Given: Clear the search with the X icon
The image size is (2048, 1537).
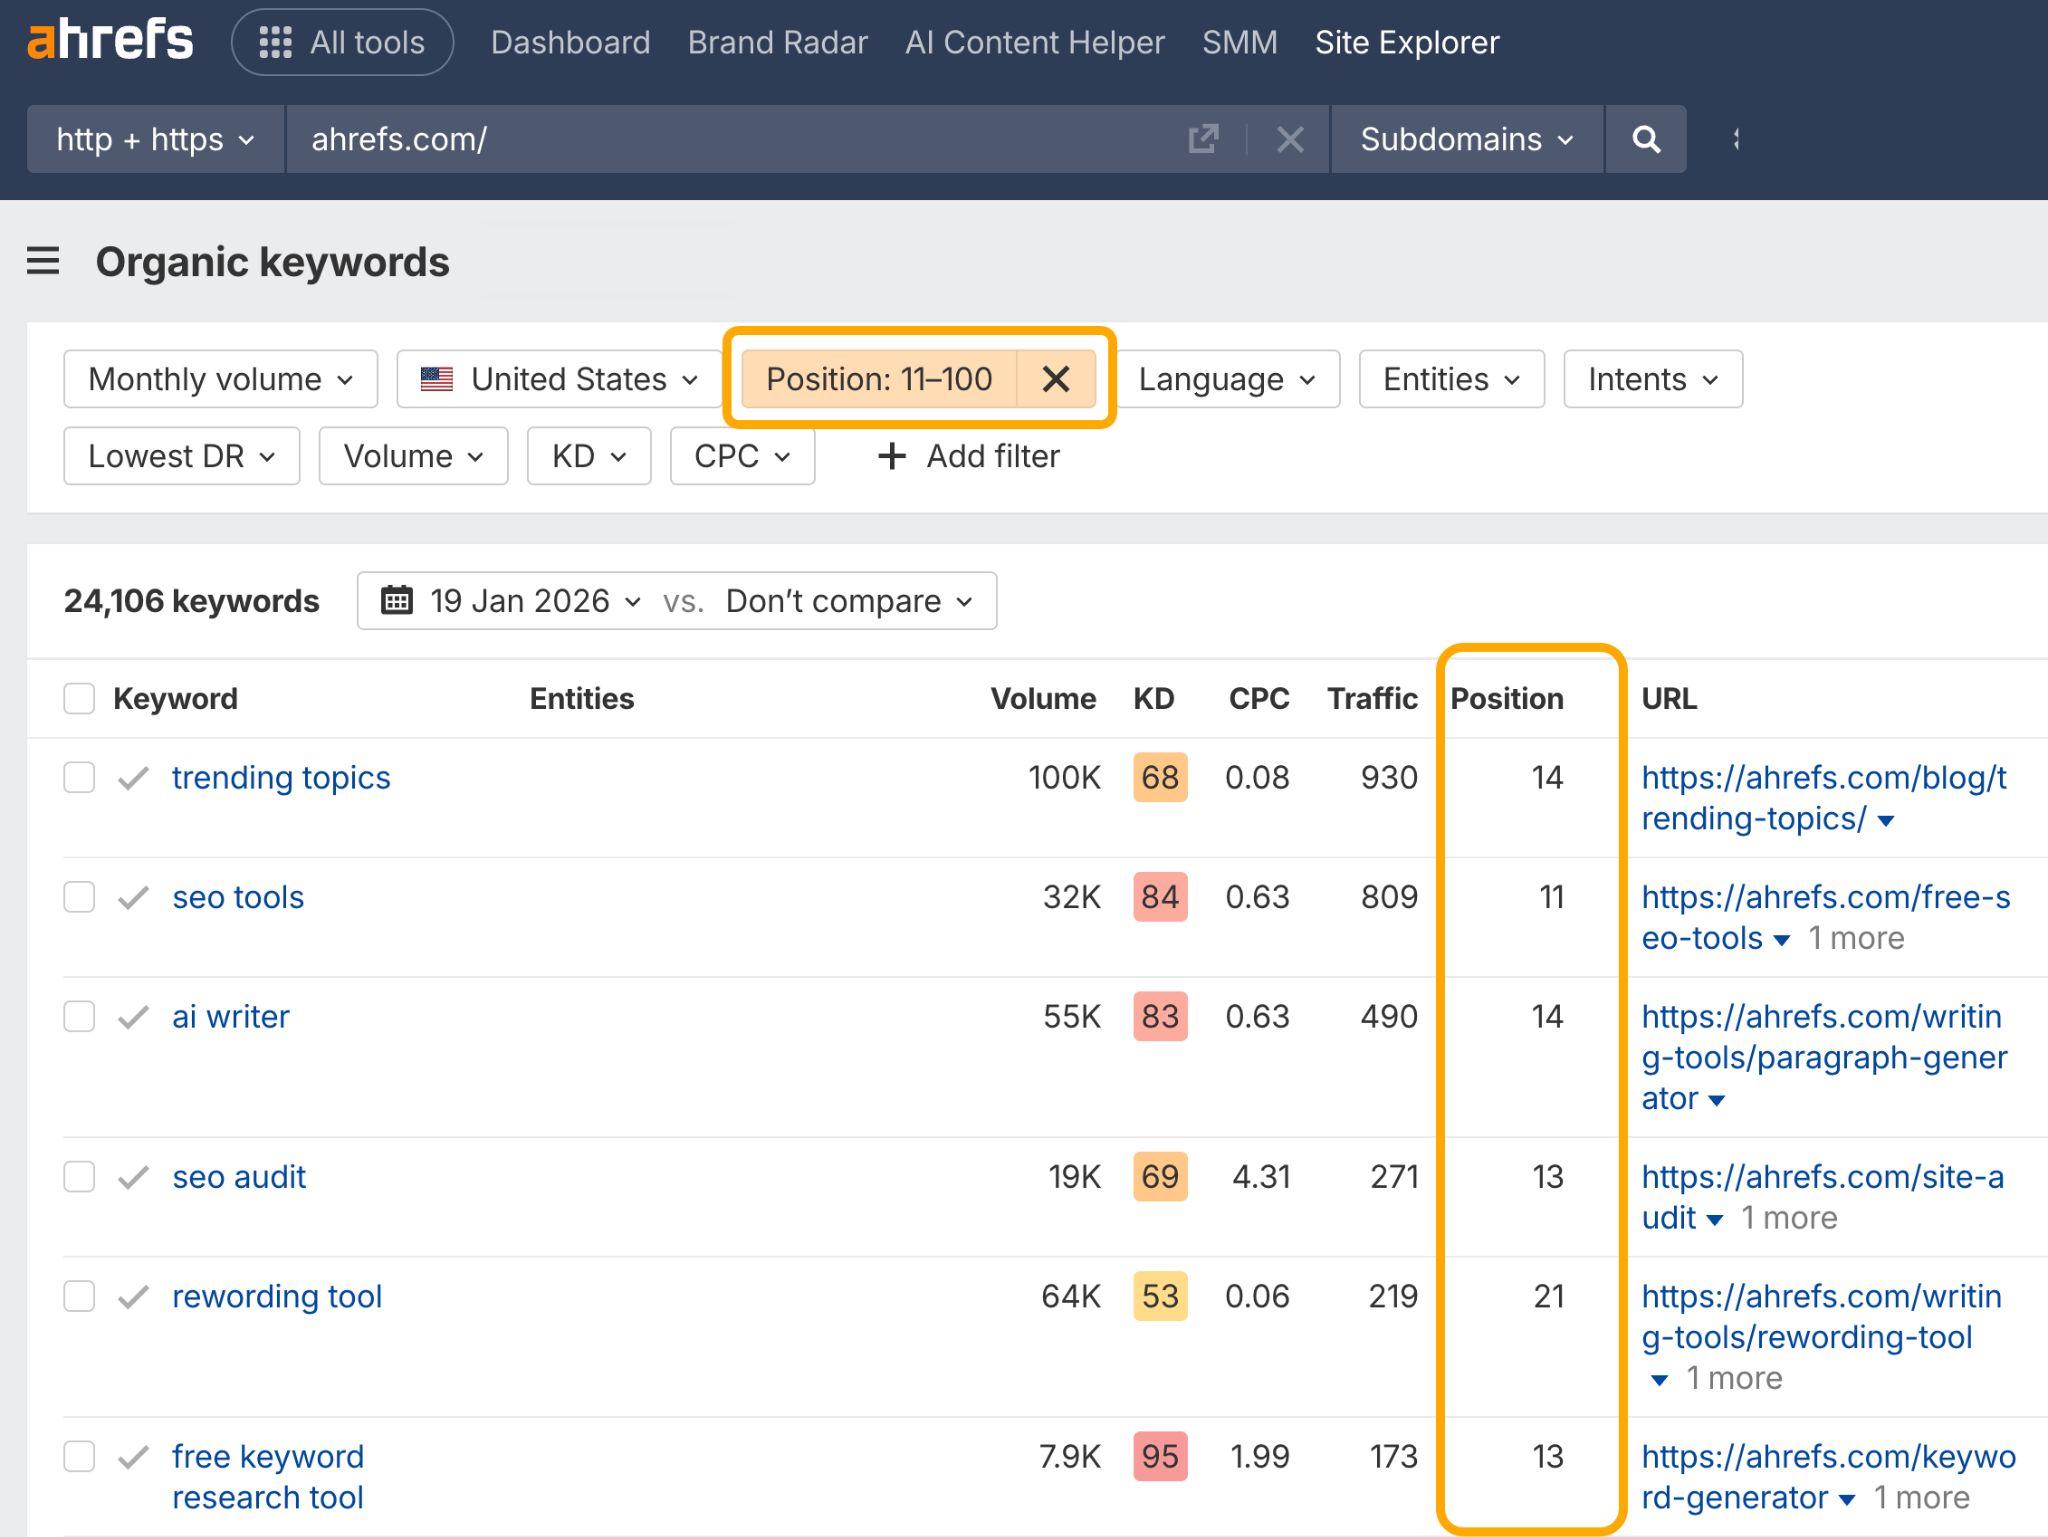Looking at the screenshot, I should [x=1290, y=139].
